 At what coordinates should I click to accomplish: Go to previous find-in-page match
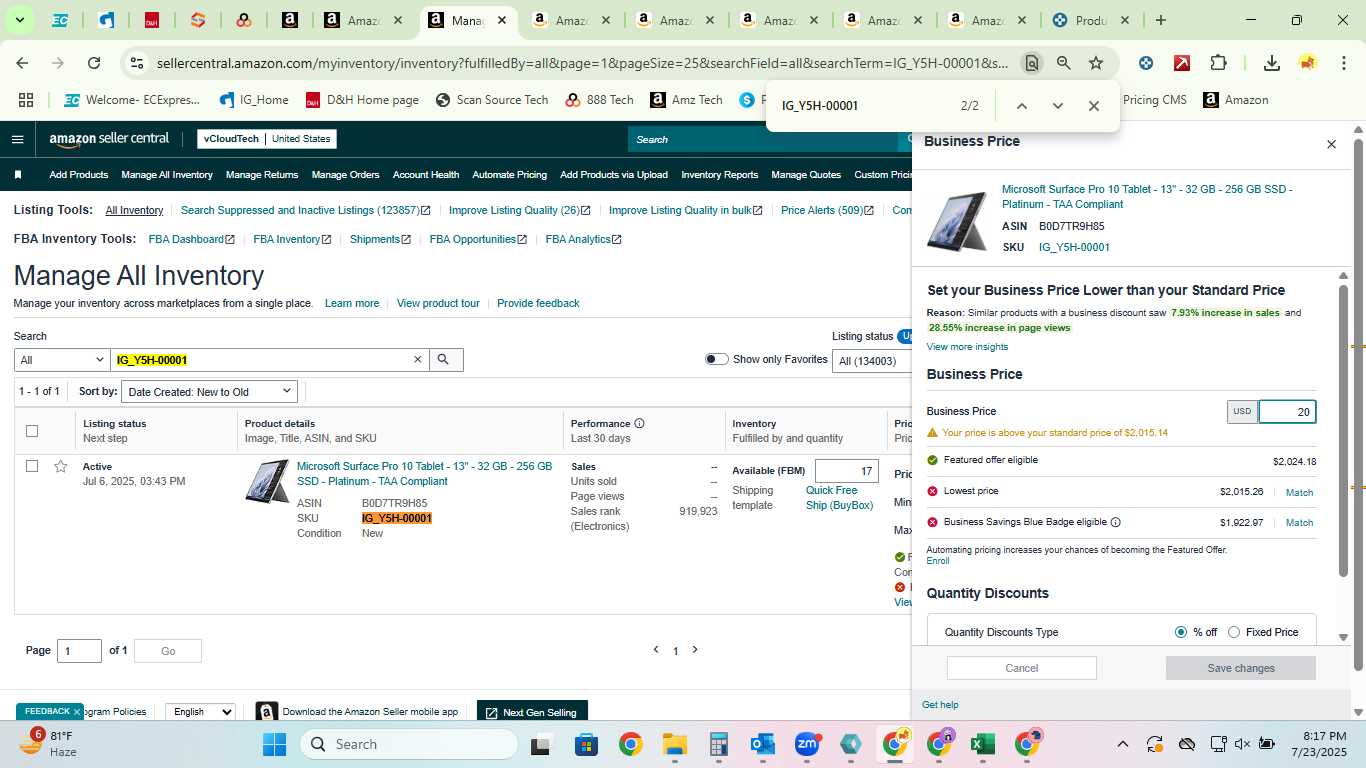tap(1021, 106)
